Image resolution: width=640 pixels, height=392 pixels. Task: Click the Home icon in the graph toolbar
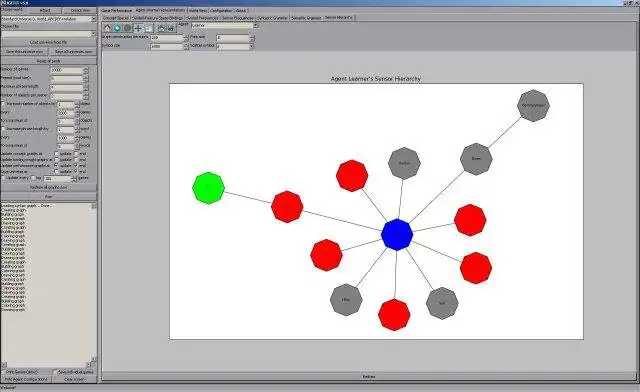coord(107,28)
